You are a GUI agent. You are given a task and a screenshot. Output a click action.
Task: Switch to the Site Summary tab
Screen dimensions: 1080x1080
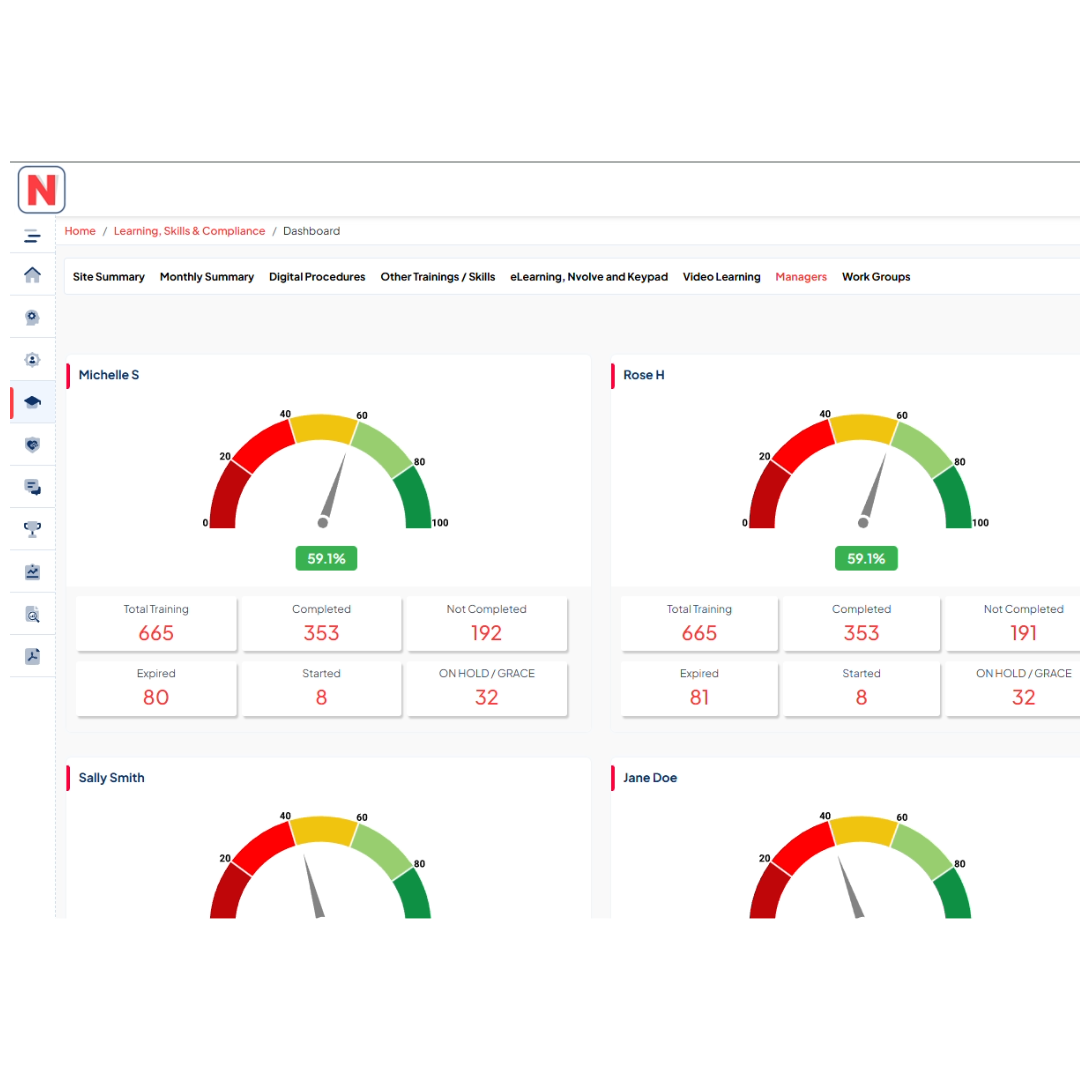tap(108, 277)
